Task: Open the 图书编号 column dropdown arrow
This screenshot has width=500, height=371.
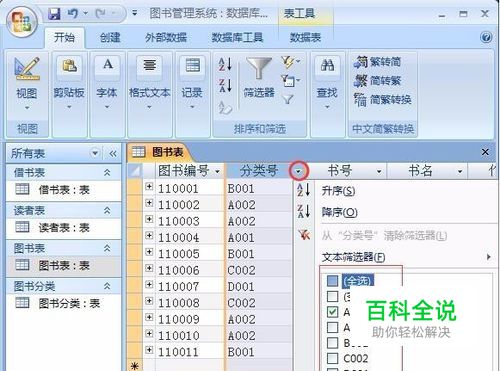Action: click(217, 172)
